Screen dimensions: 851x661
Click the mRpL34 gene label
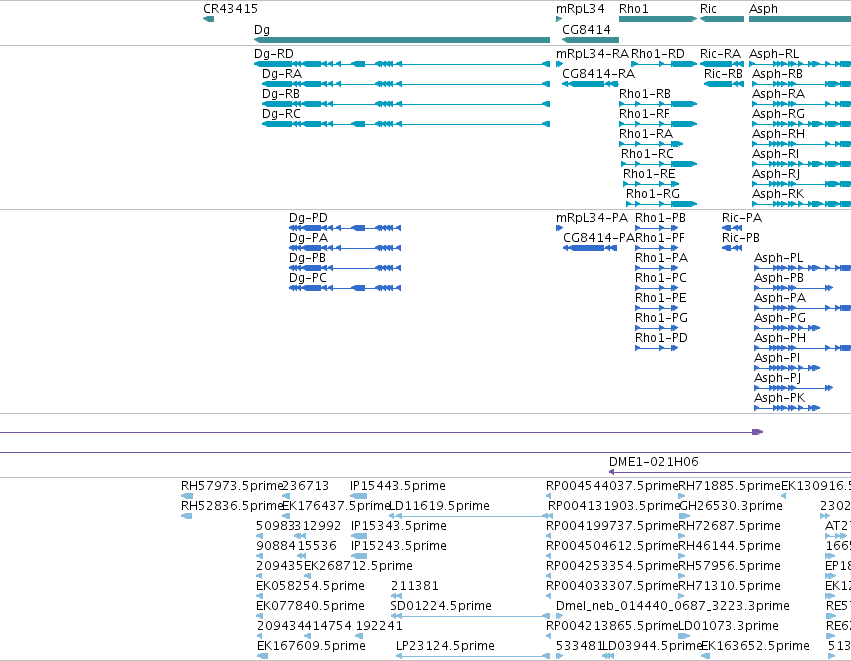(x=580, y=9)
